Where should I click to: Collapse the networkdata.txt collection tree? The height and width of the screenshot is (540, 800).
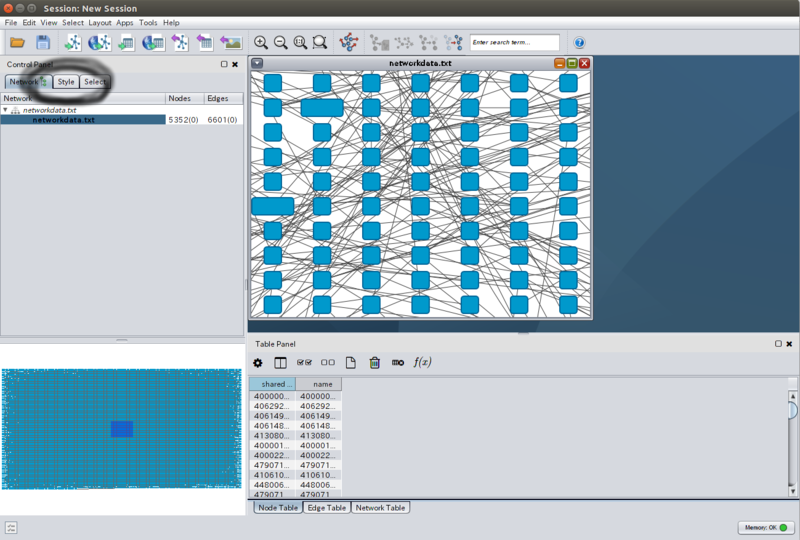tap(5, 110)
